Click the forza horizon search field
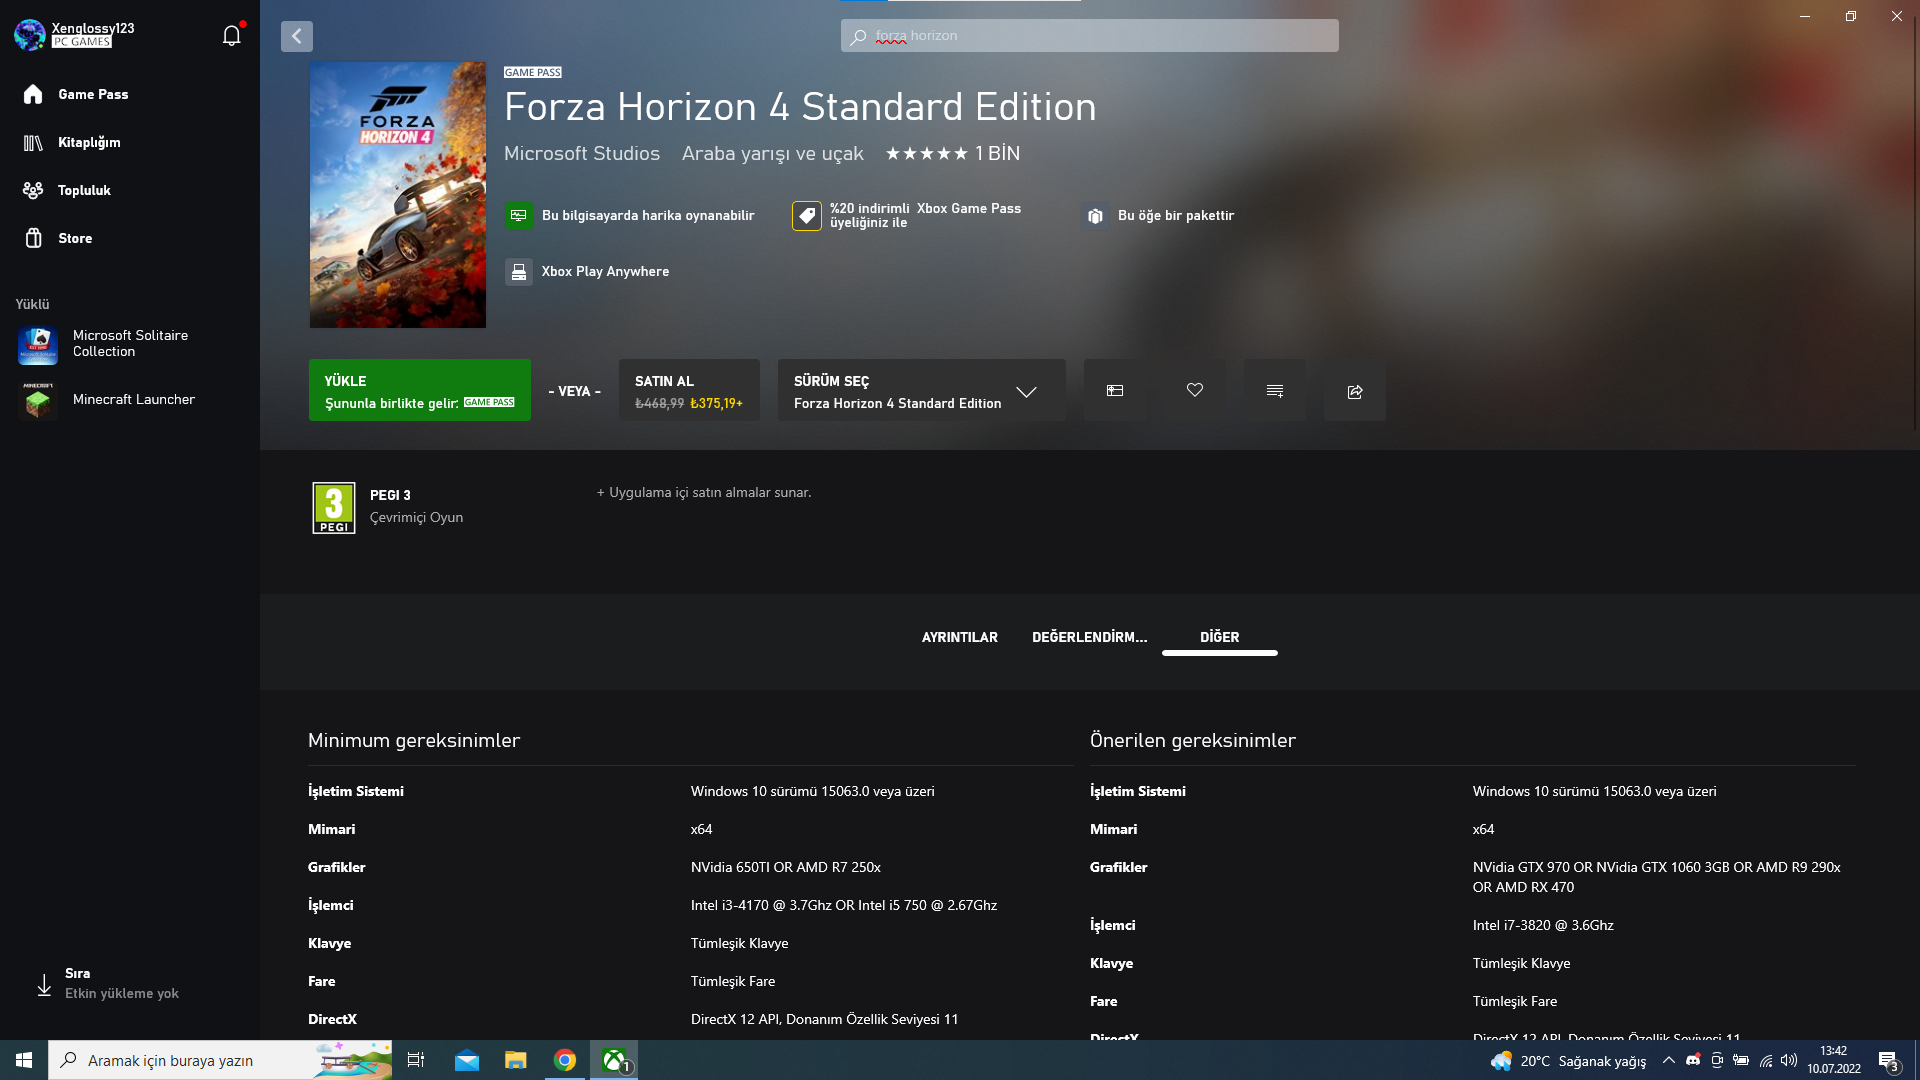 pos(1089,36)
